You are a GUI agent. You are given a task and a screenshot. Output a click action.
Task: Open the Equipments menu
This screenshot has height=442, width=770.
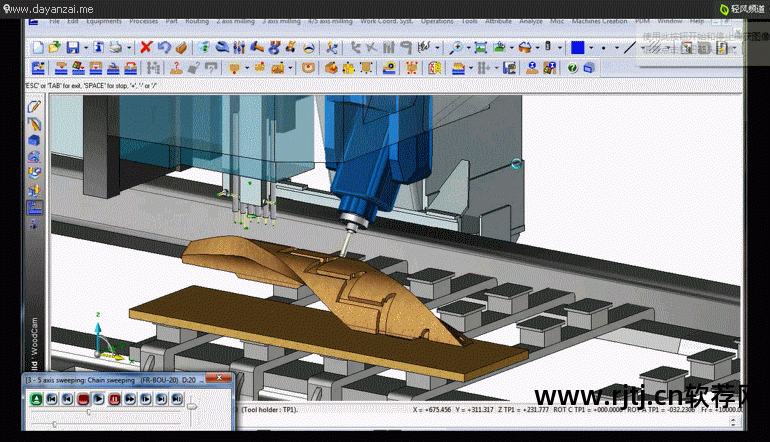(x=104, y=21)
